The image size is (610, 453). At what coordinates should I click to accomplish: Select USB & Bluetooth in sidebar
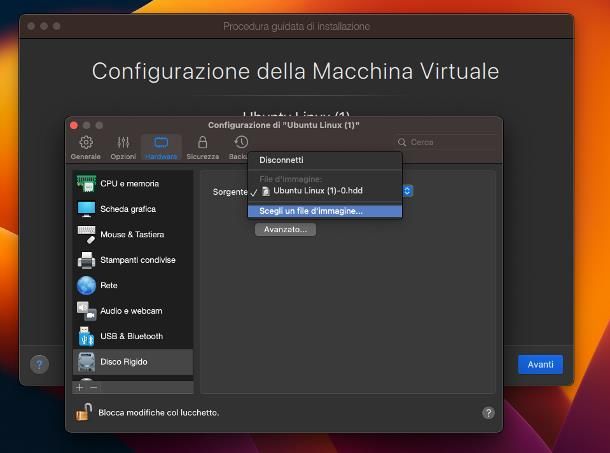pyautogui.click(x=133, y=336)
